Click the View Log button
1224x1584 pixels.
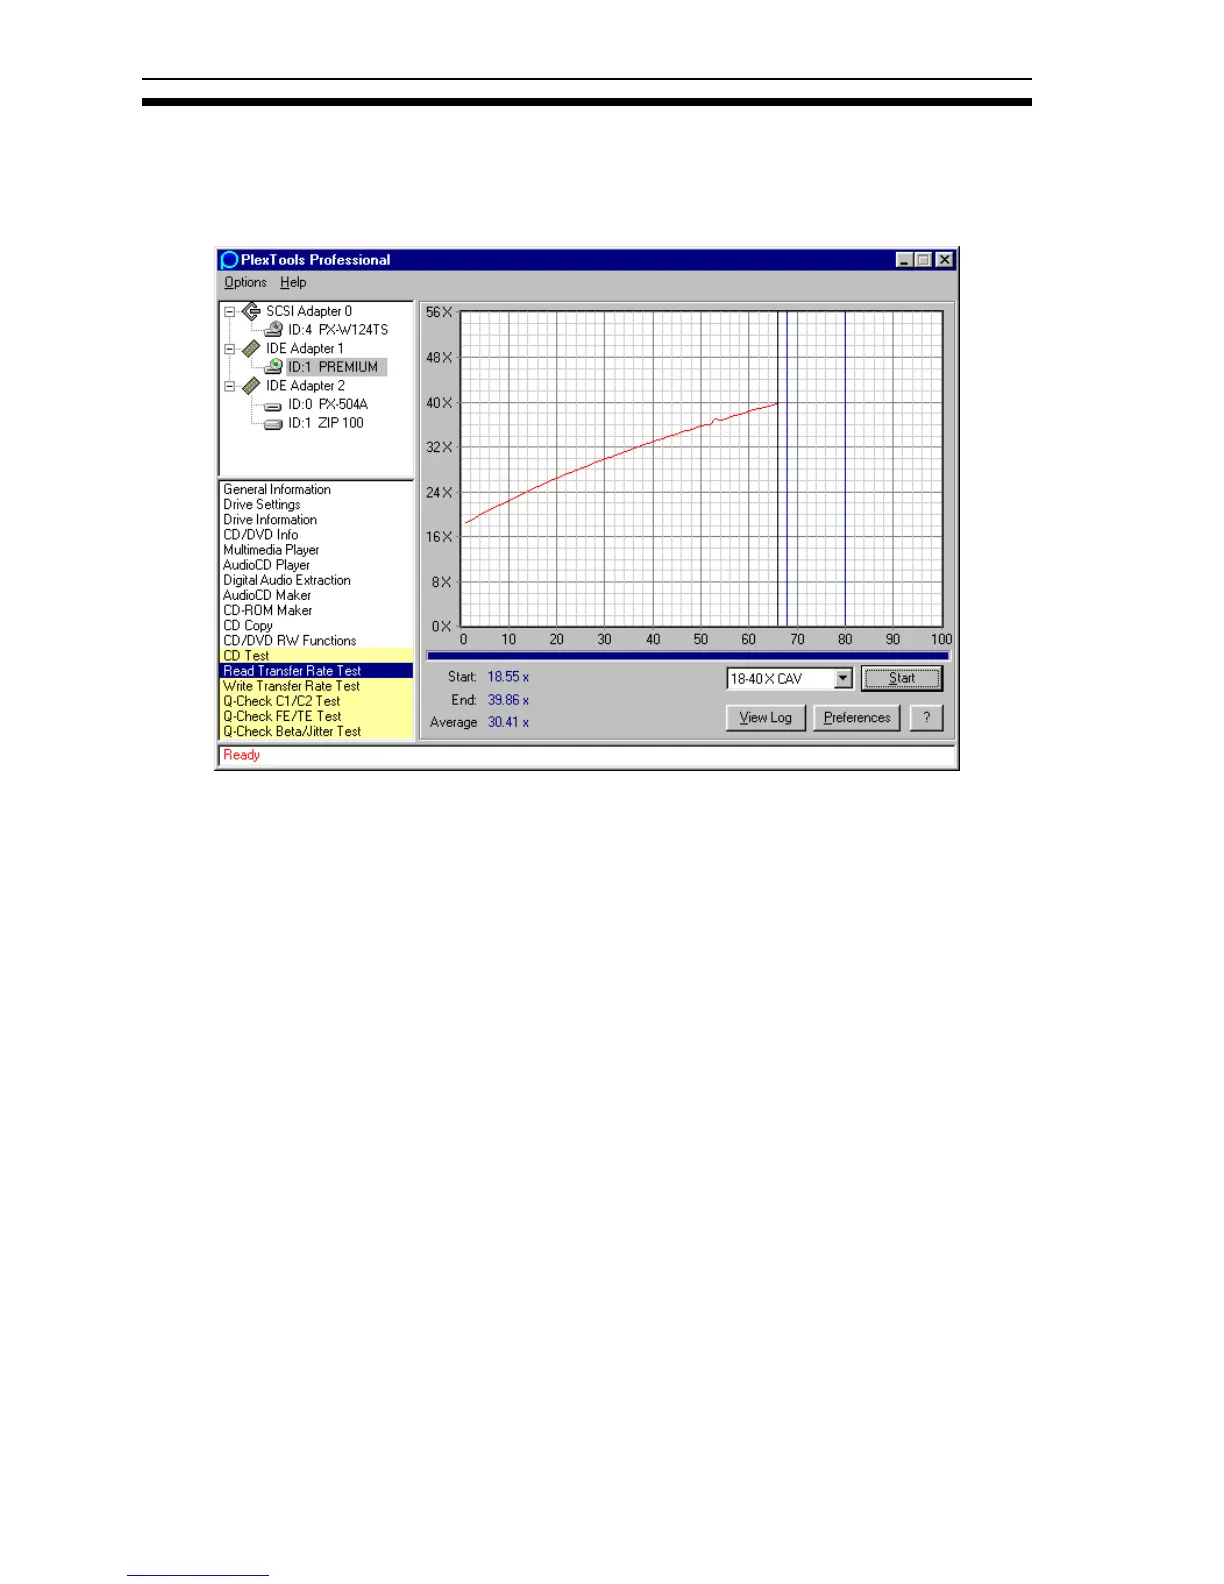click(766, 718)
